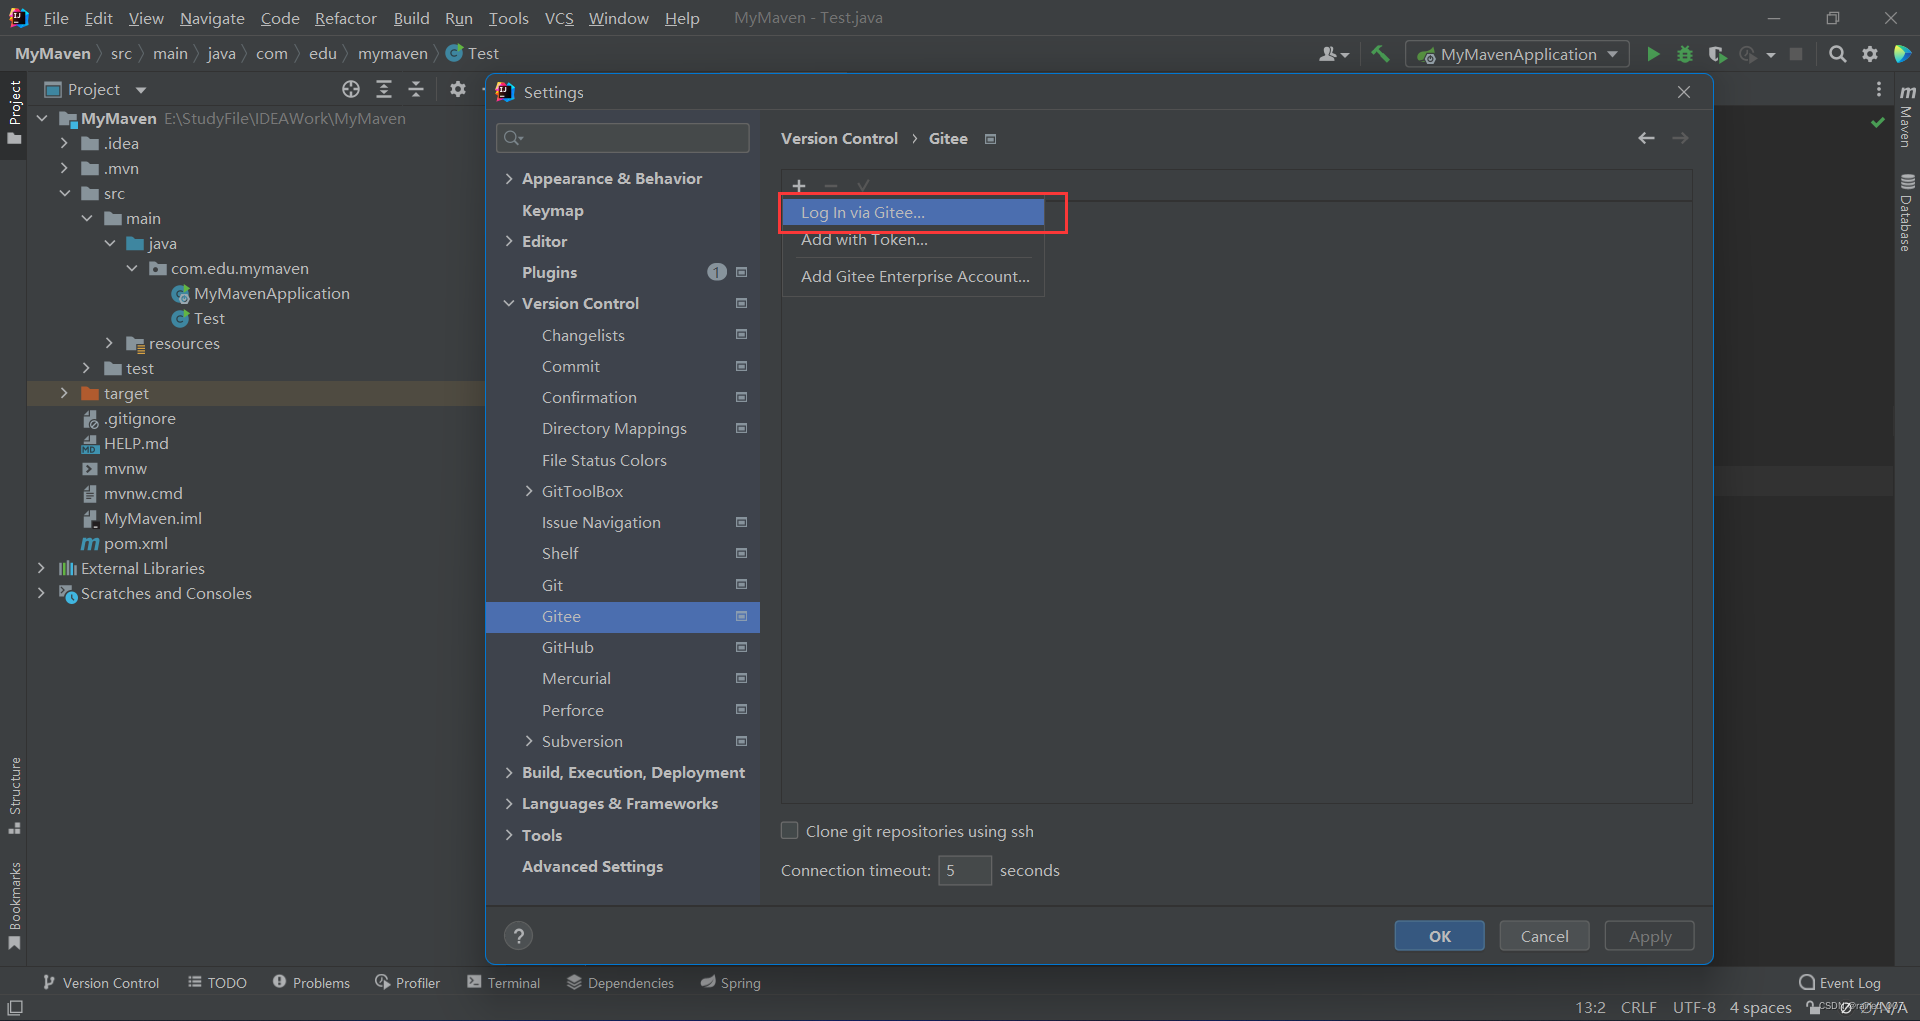1920x1021 pixels.
Task: Select Log In via Gitee menu entry
Action: coord(913,212)
